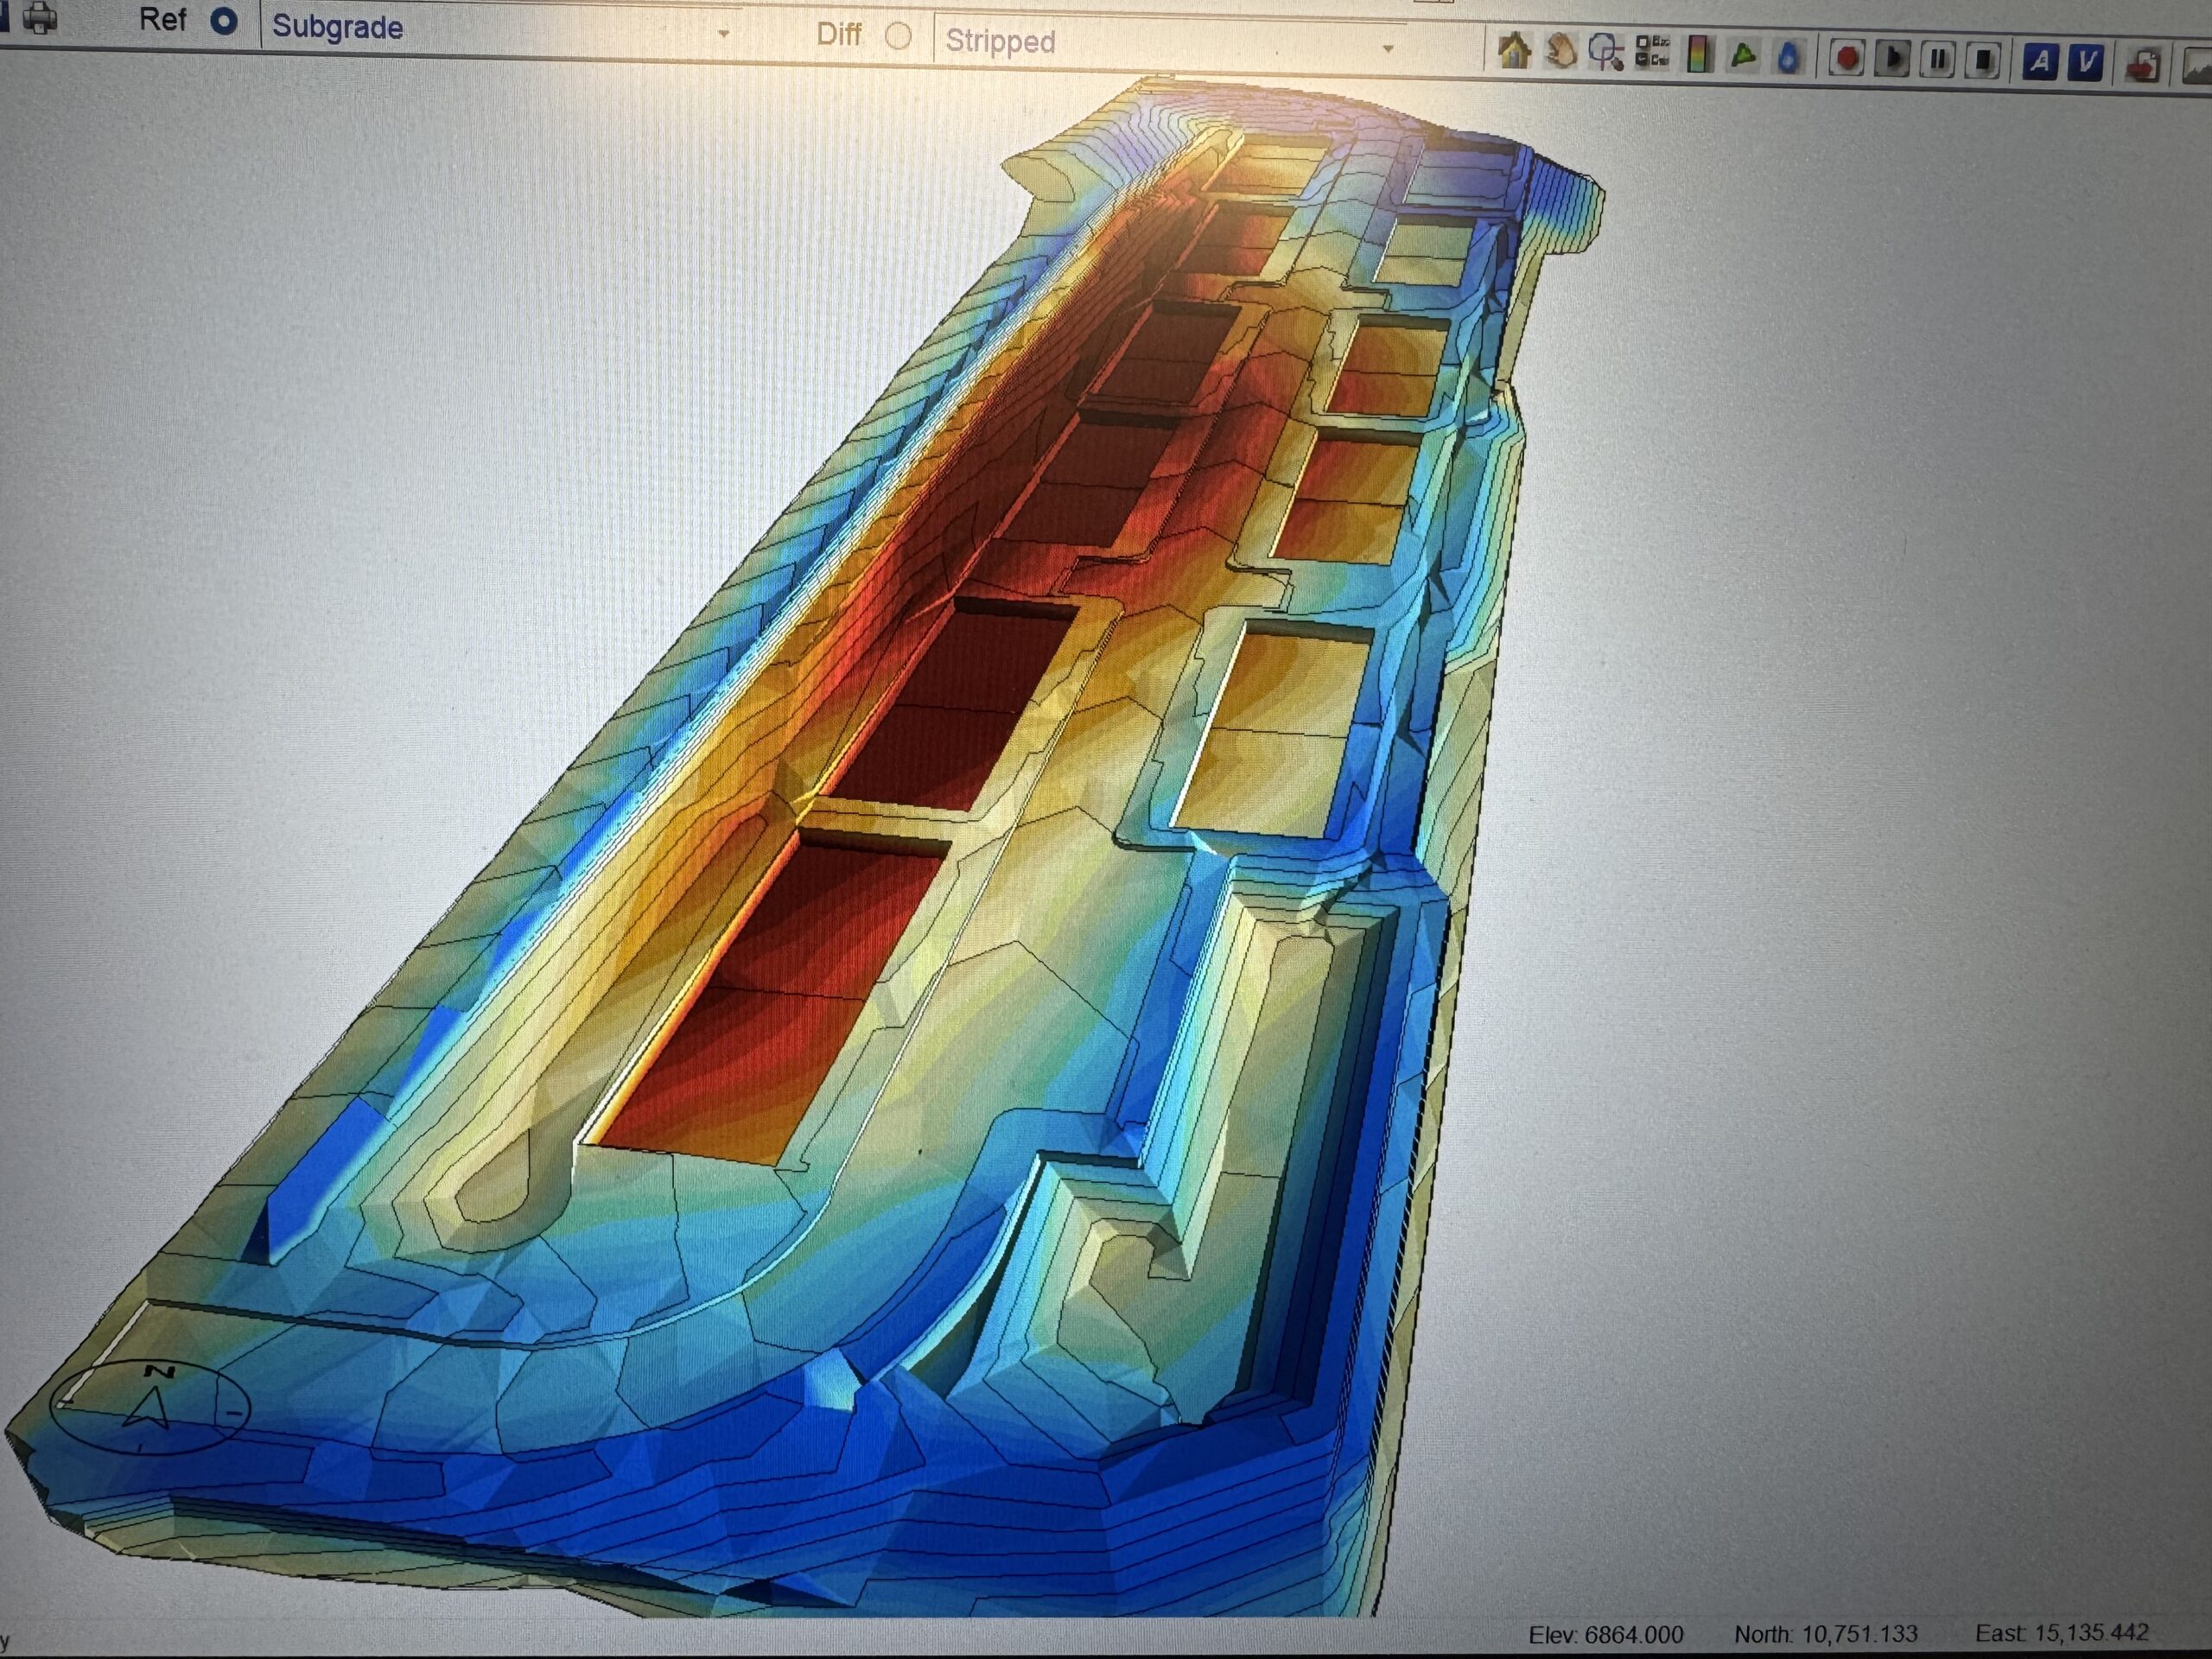
Task: Click the pause button
Action: coord(1938,61)
